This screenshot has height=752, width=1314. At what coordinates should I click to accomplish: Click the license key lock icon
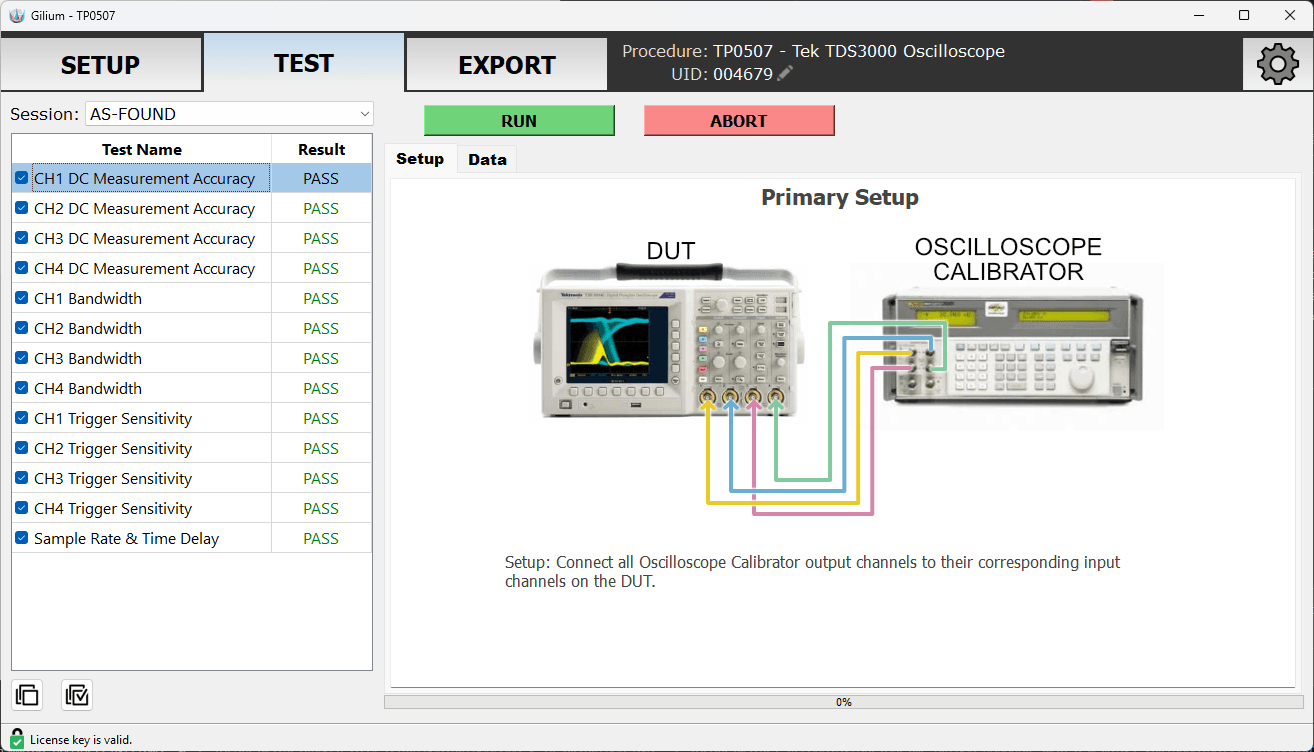tap(17, 738)
